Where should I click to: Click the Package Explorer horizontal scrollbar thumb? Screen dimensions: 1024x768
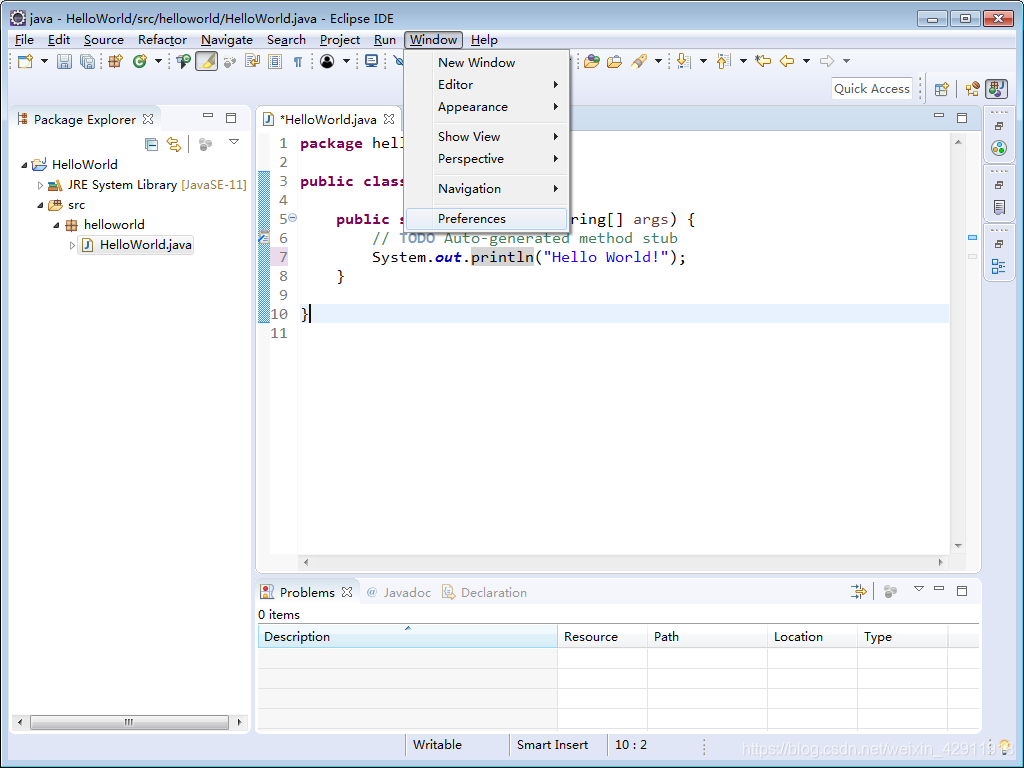(129, 722)
